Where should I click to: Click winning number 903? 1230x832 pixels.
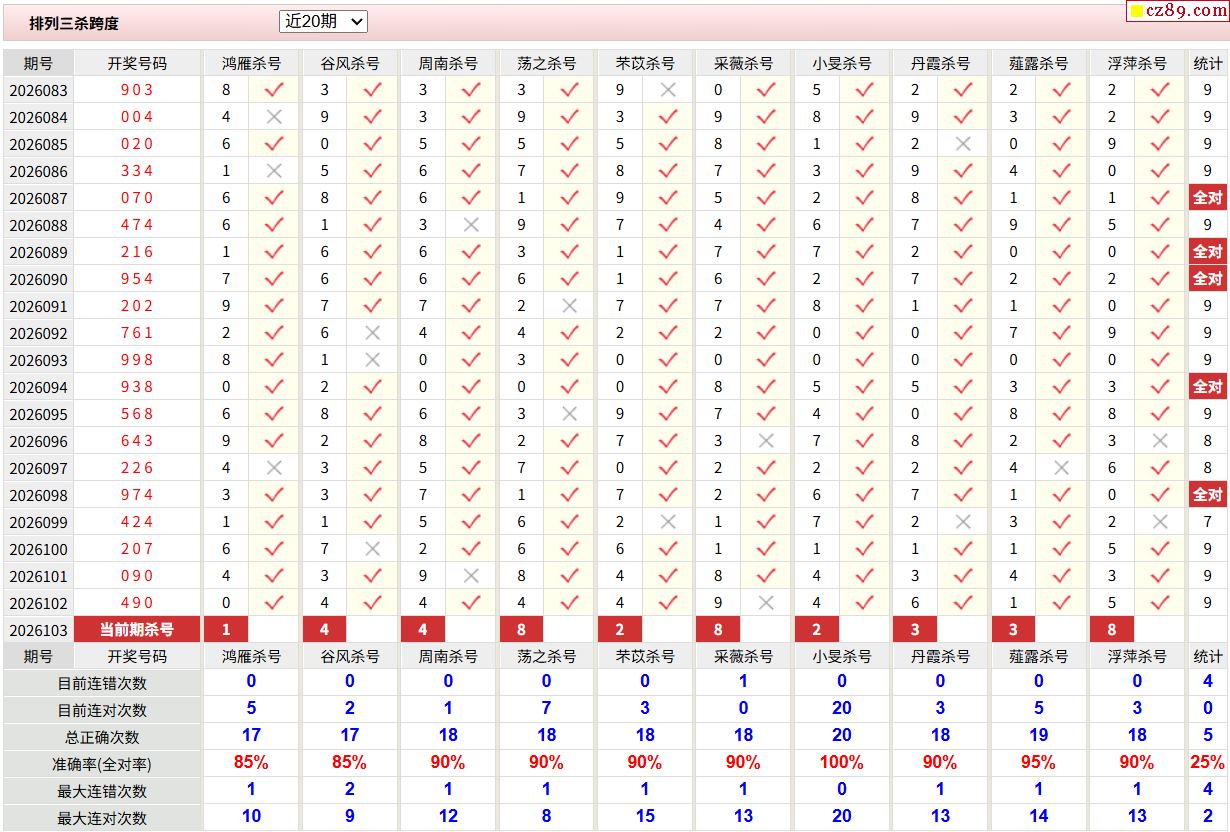point(137,90)
